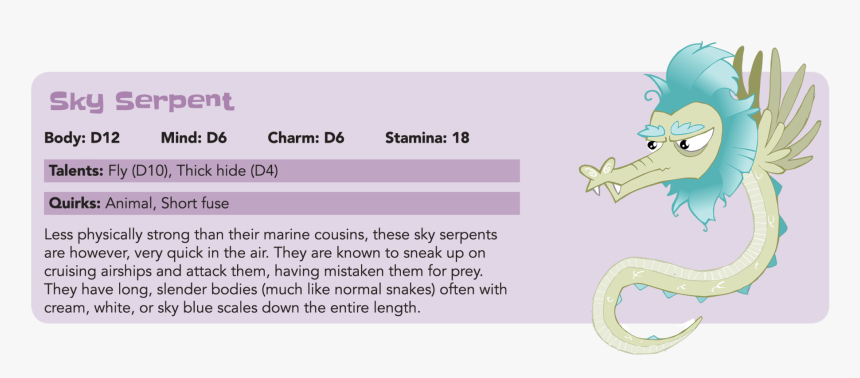
Task: Click the Stamina: 18 stat
Action: click(427, 138)
